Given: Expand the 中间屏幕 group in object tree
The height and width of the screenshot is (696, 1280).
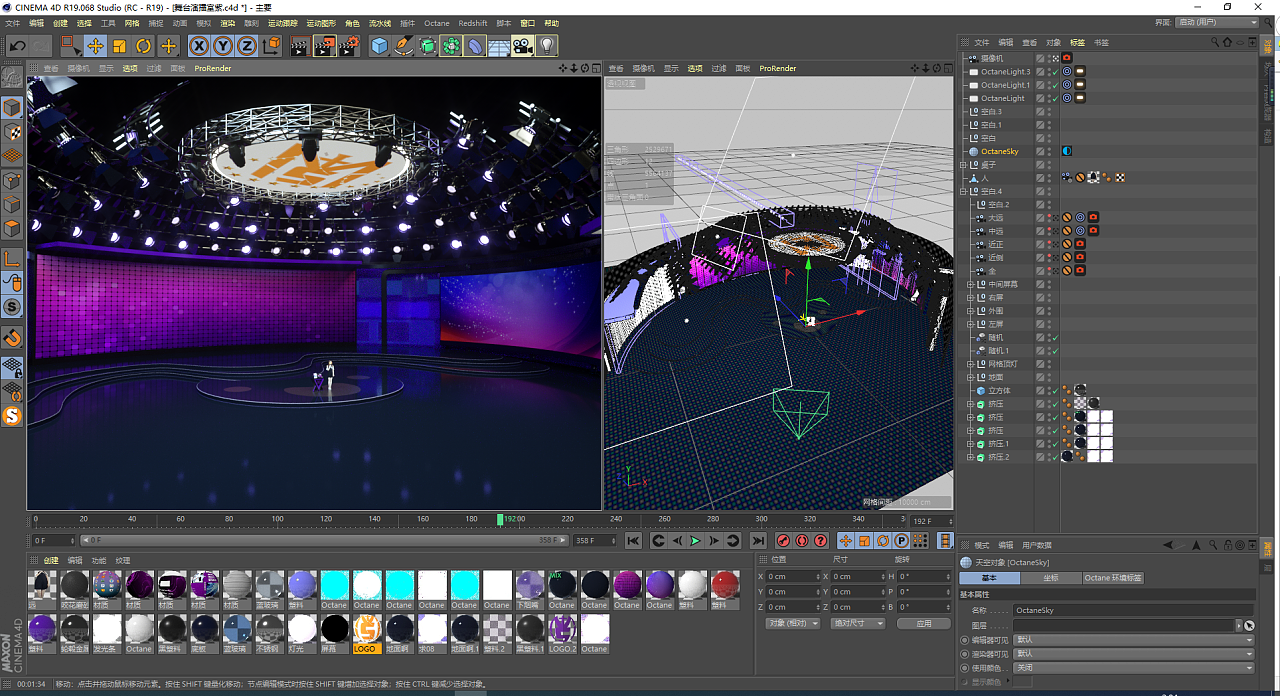Looking at the screenshot, I should coord(969,285).
